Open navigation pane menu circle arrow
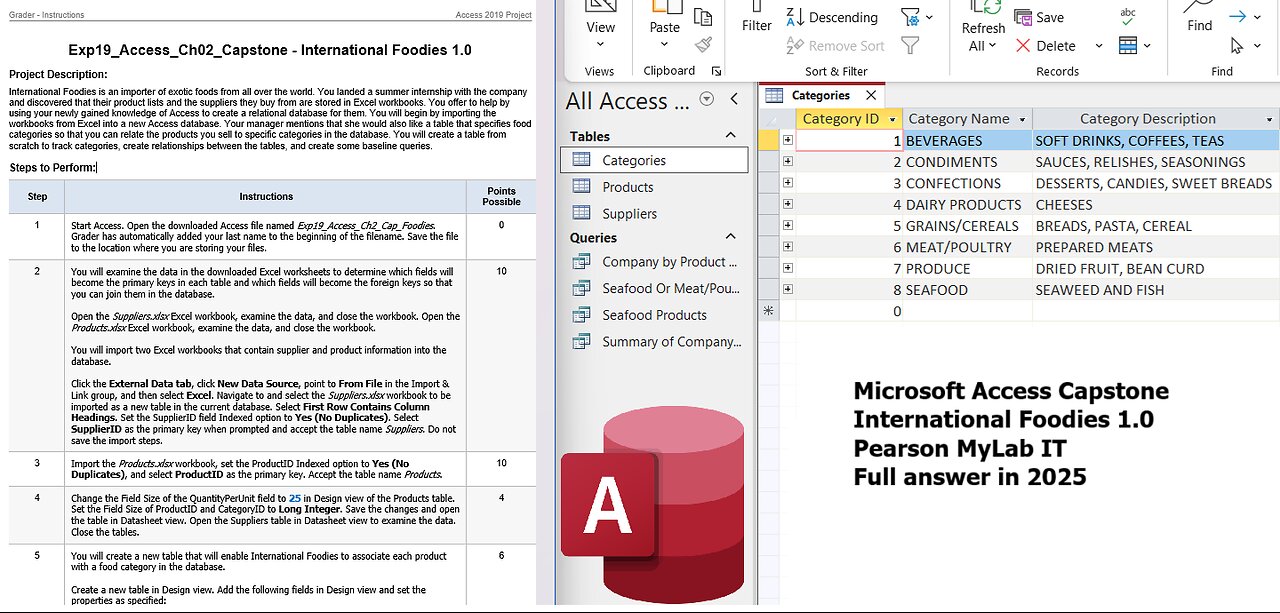This screenshot has width=1280, height=613. pyautogui.click(x=707, y=98)
